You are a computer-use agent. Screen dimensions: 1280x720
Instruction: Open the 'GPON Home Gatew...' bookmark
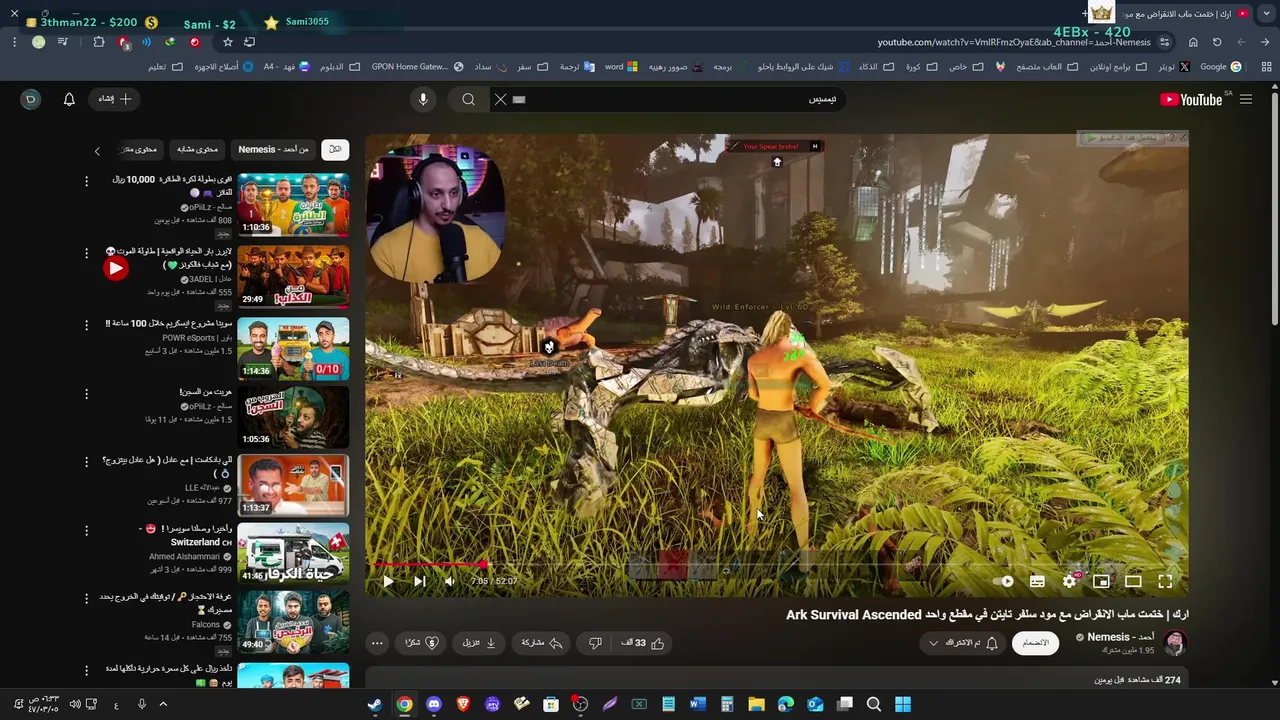[417, 67]
